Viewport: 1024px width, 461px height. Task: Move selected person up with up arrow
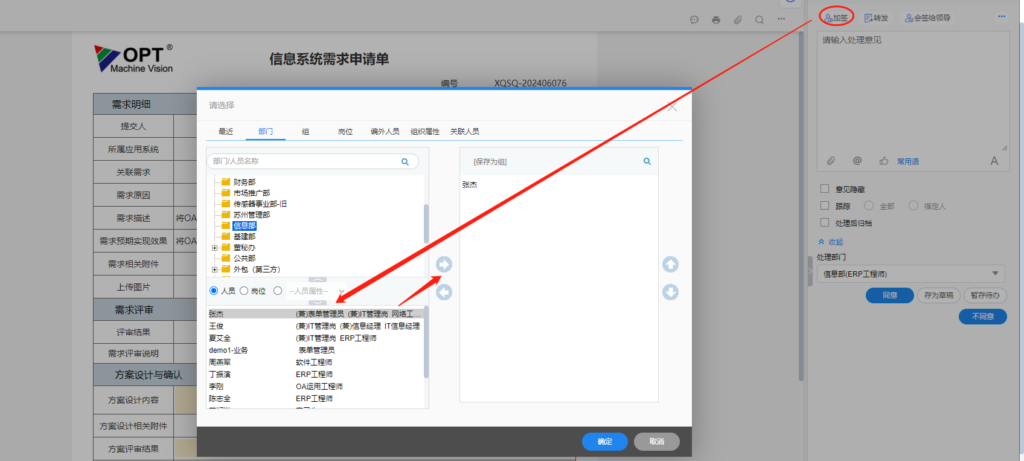pyautogui.click(x=671, y=264)
